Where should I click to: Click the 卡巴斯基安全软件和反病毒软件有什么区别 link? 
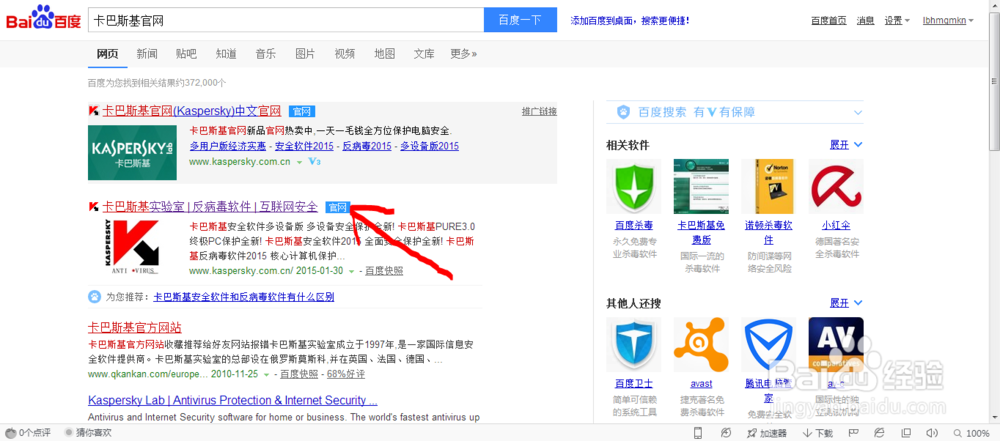tap(244, 297)
